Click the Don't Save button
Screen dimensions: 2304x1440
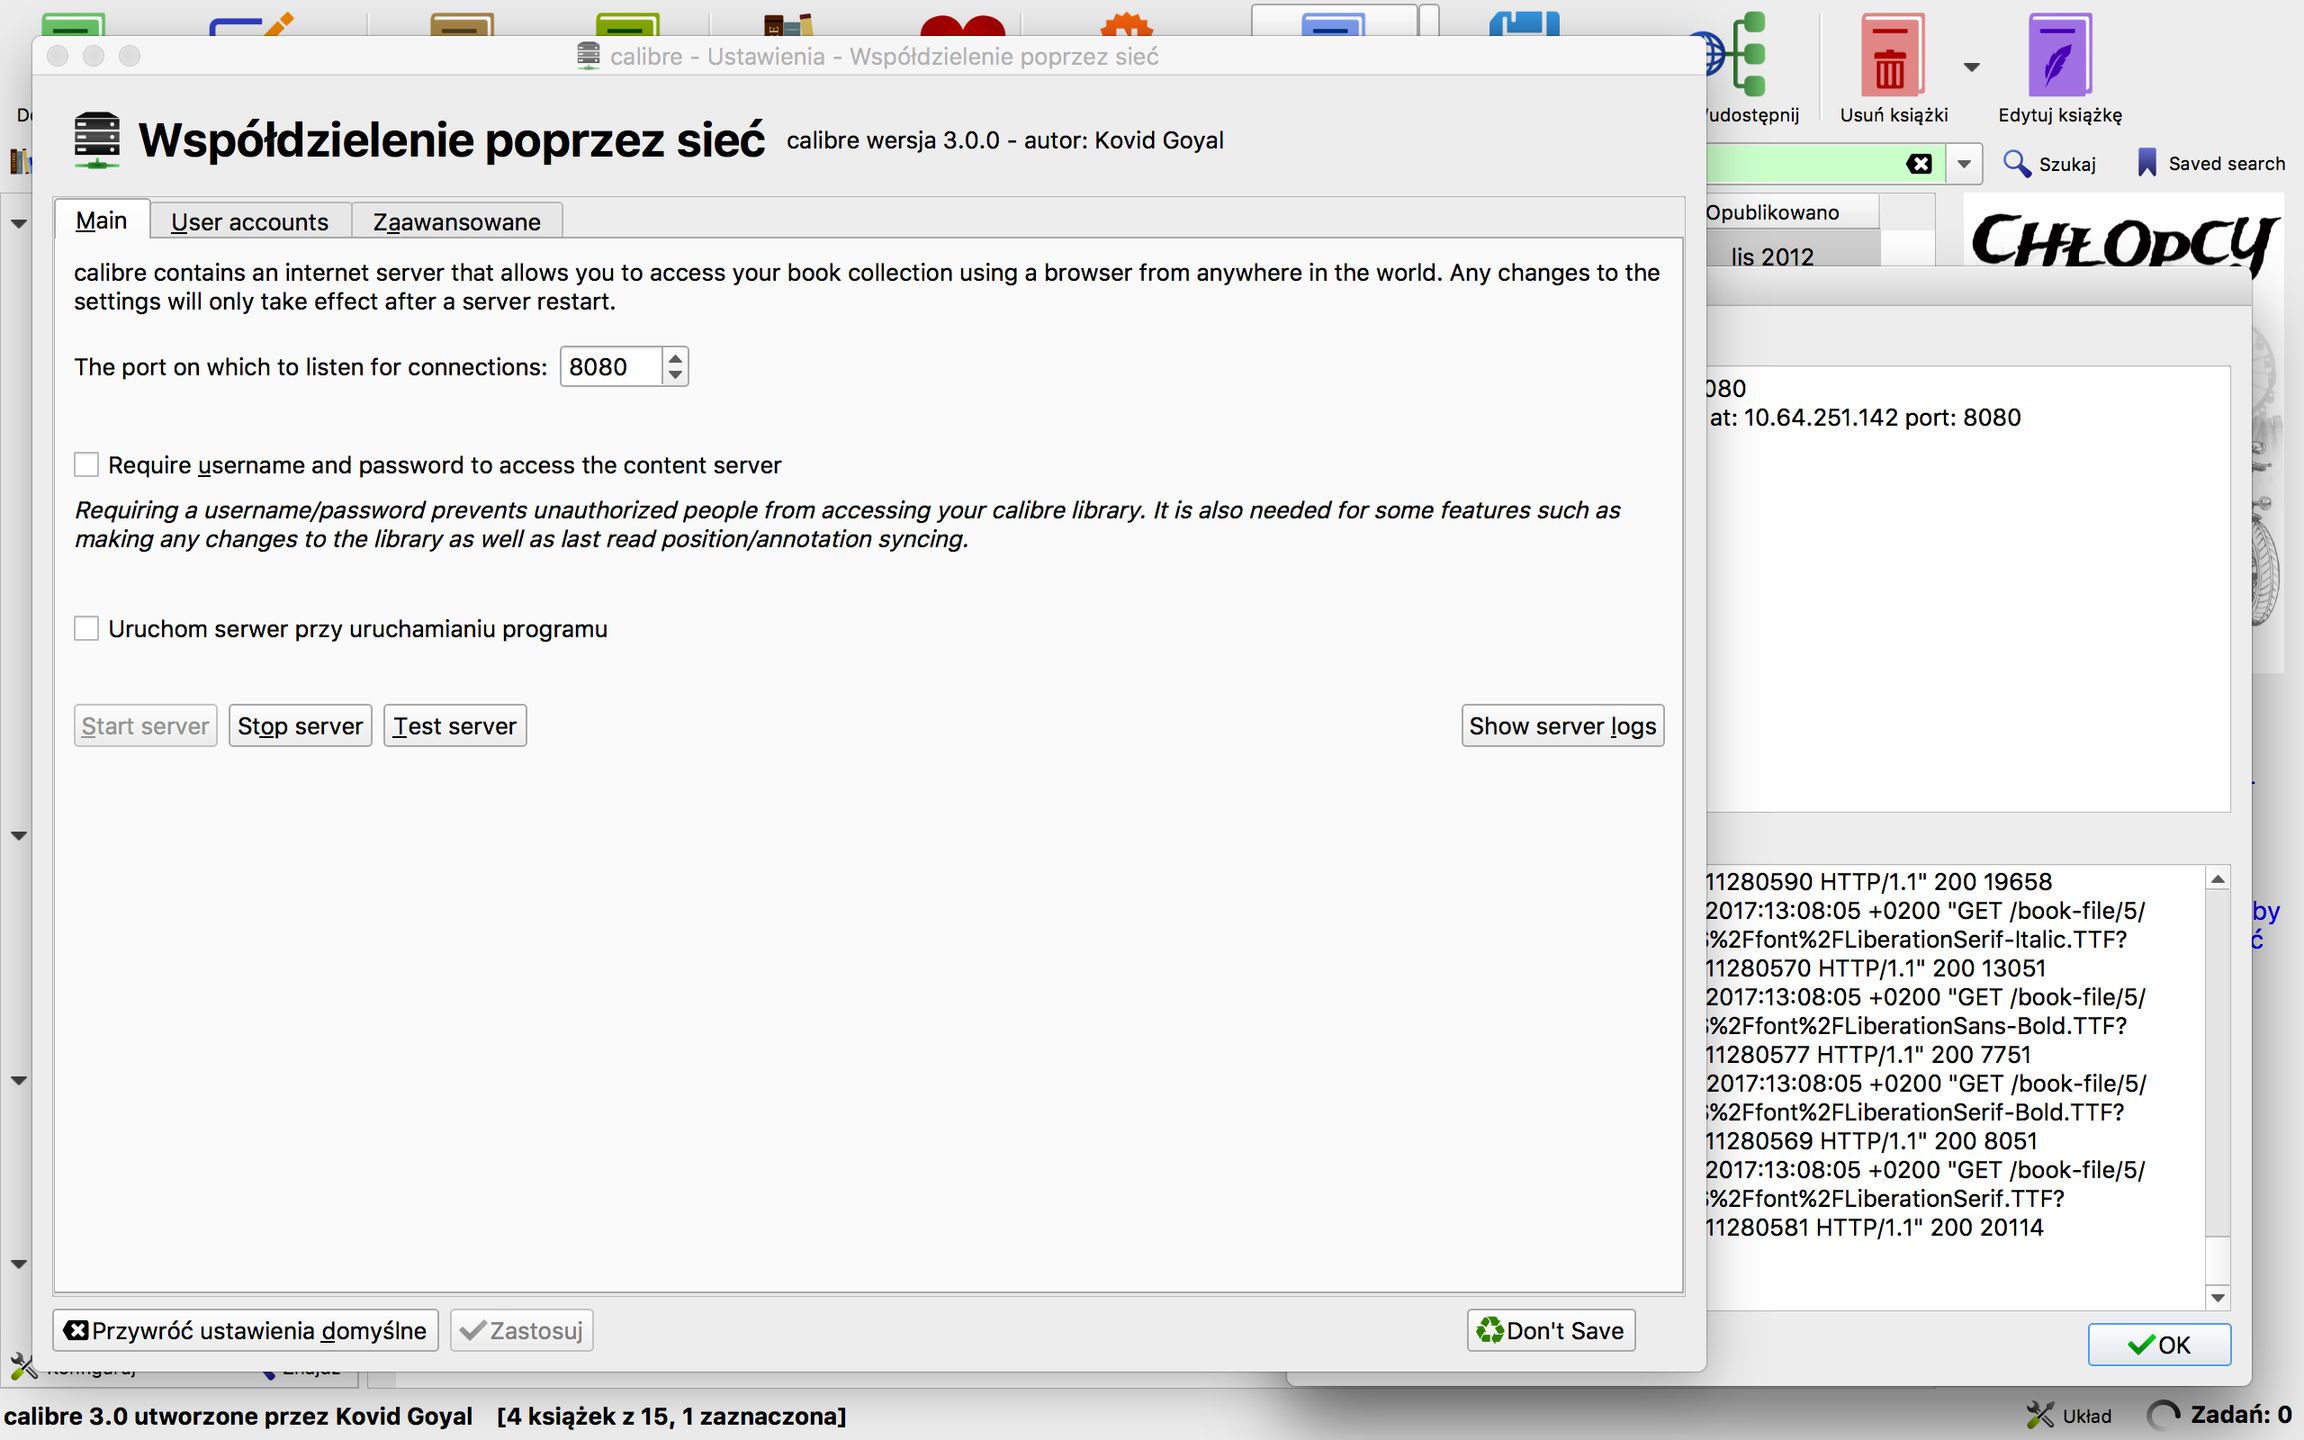pos(1551,1331)
